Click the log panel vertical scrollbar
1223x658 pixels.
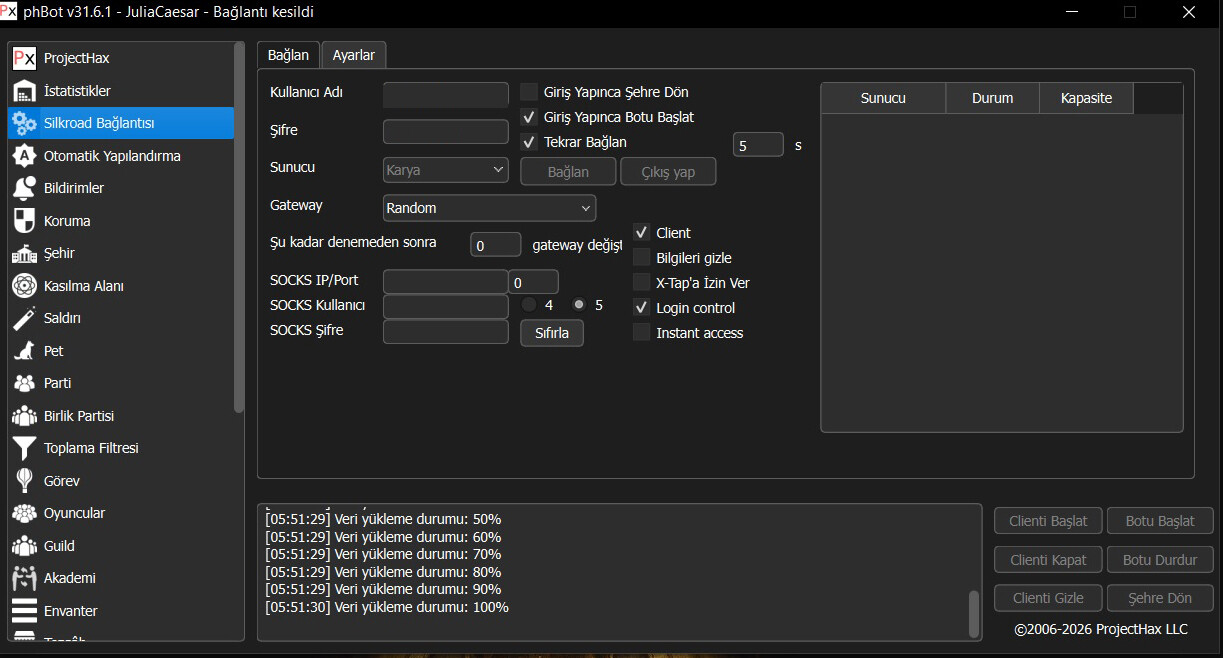974,612
